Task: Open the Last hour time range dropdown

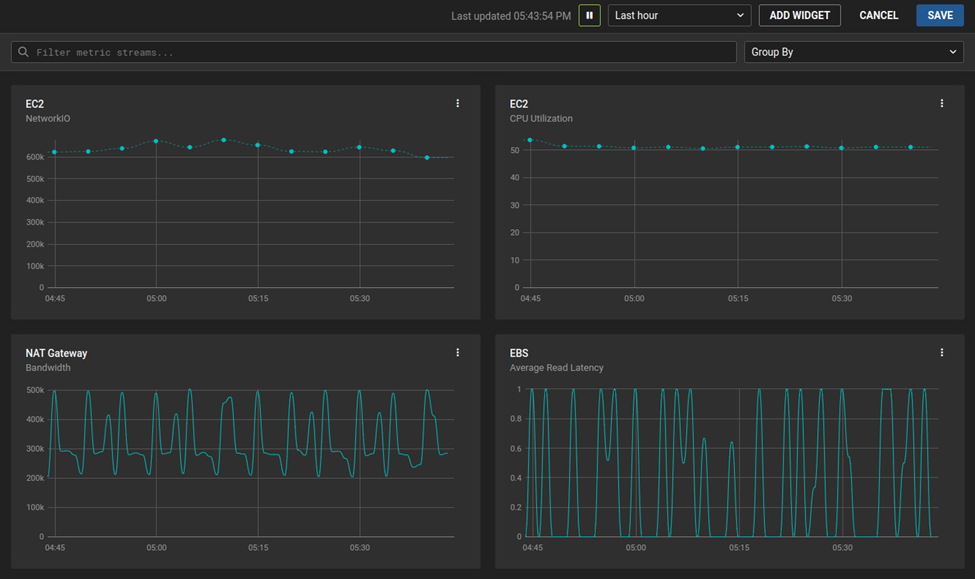Action: pos(679,16)
